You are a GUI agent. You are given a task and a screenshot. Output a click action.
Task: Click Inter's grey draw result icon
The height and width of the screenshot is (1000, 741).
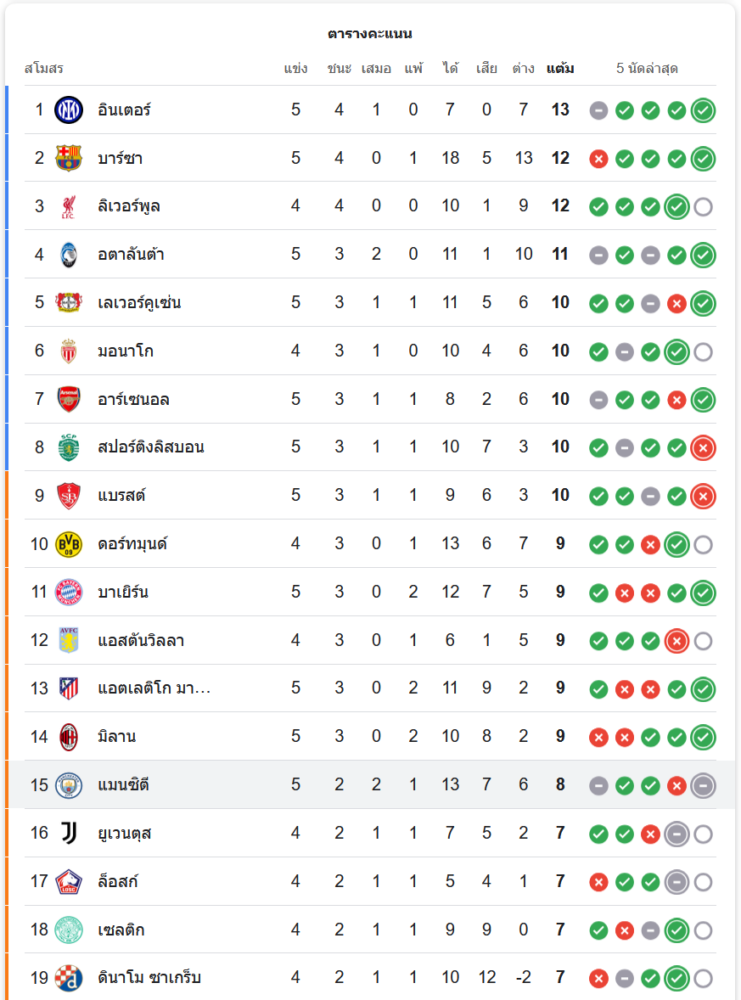tap(599, 110)
